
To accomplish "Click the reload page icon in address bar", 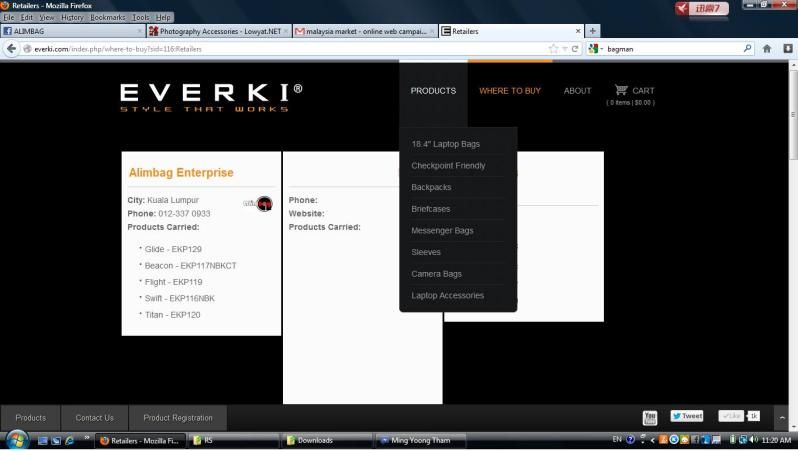I will click(575, 48).
